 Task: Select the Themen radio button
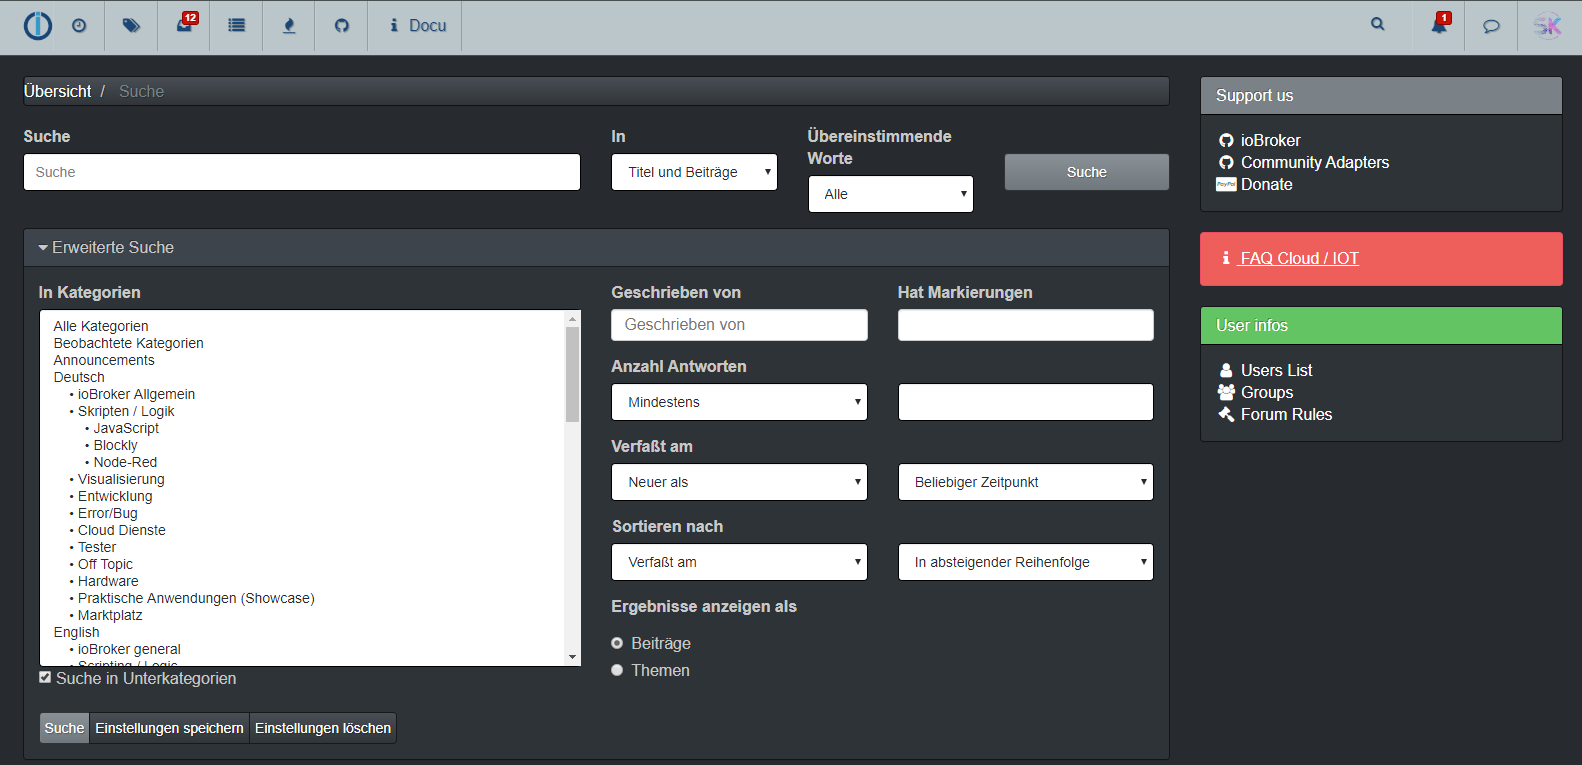(617, 670)
